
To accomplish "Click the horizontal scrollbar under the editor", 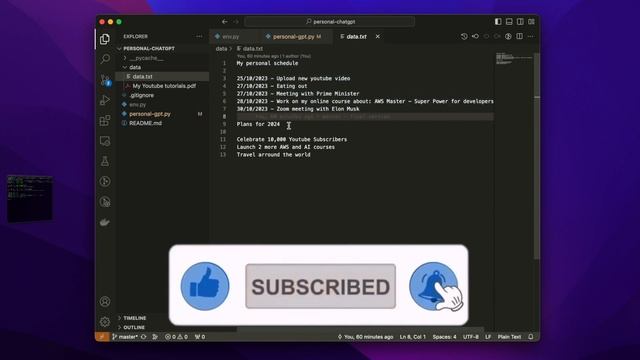I will tap(361, 329).
